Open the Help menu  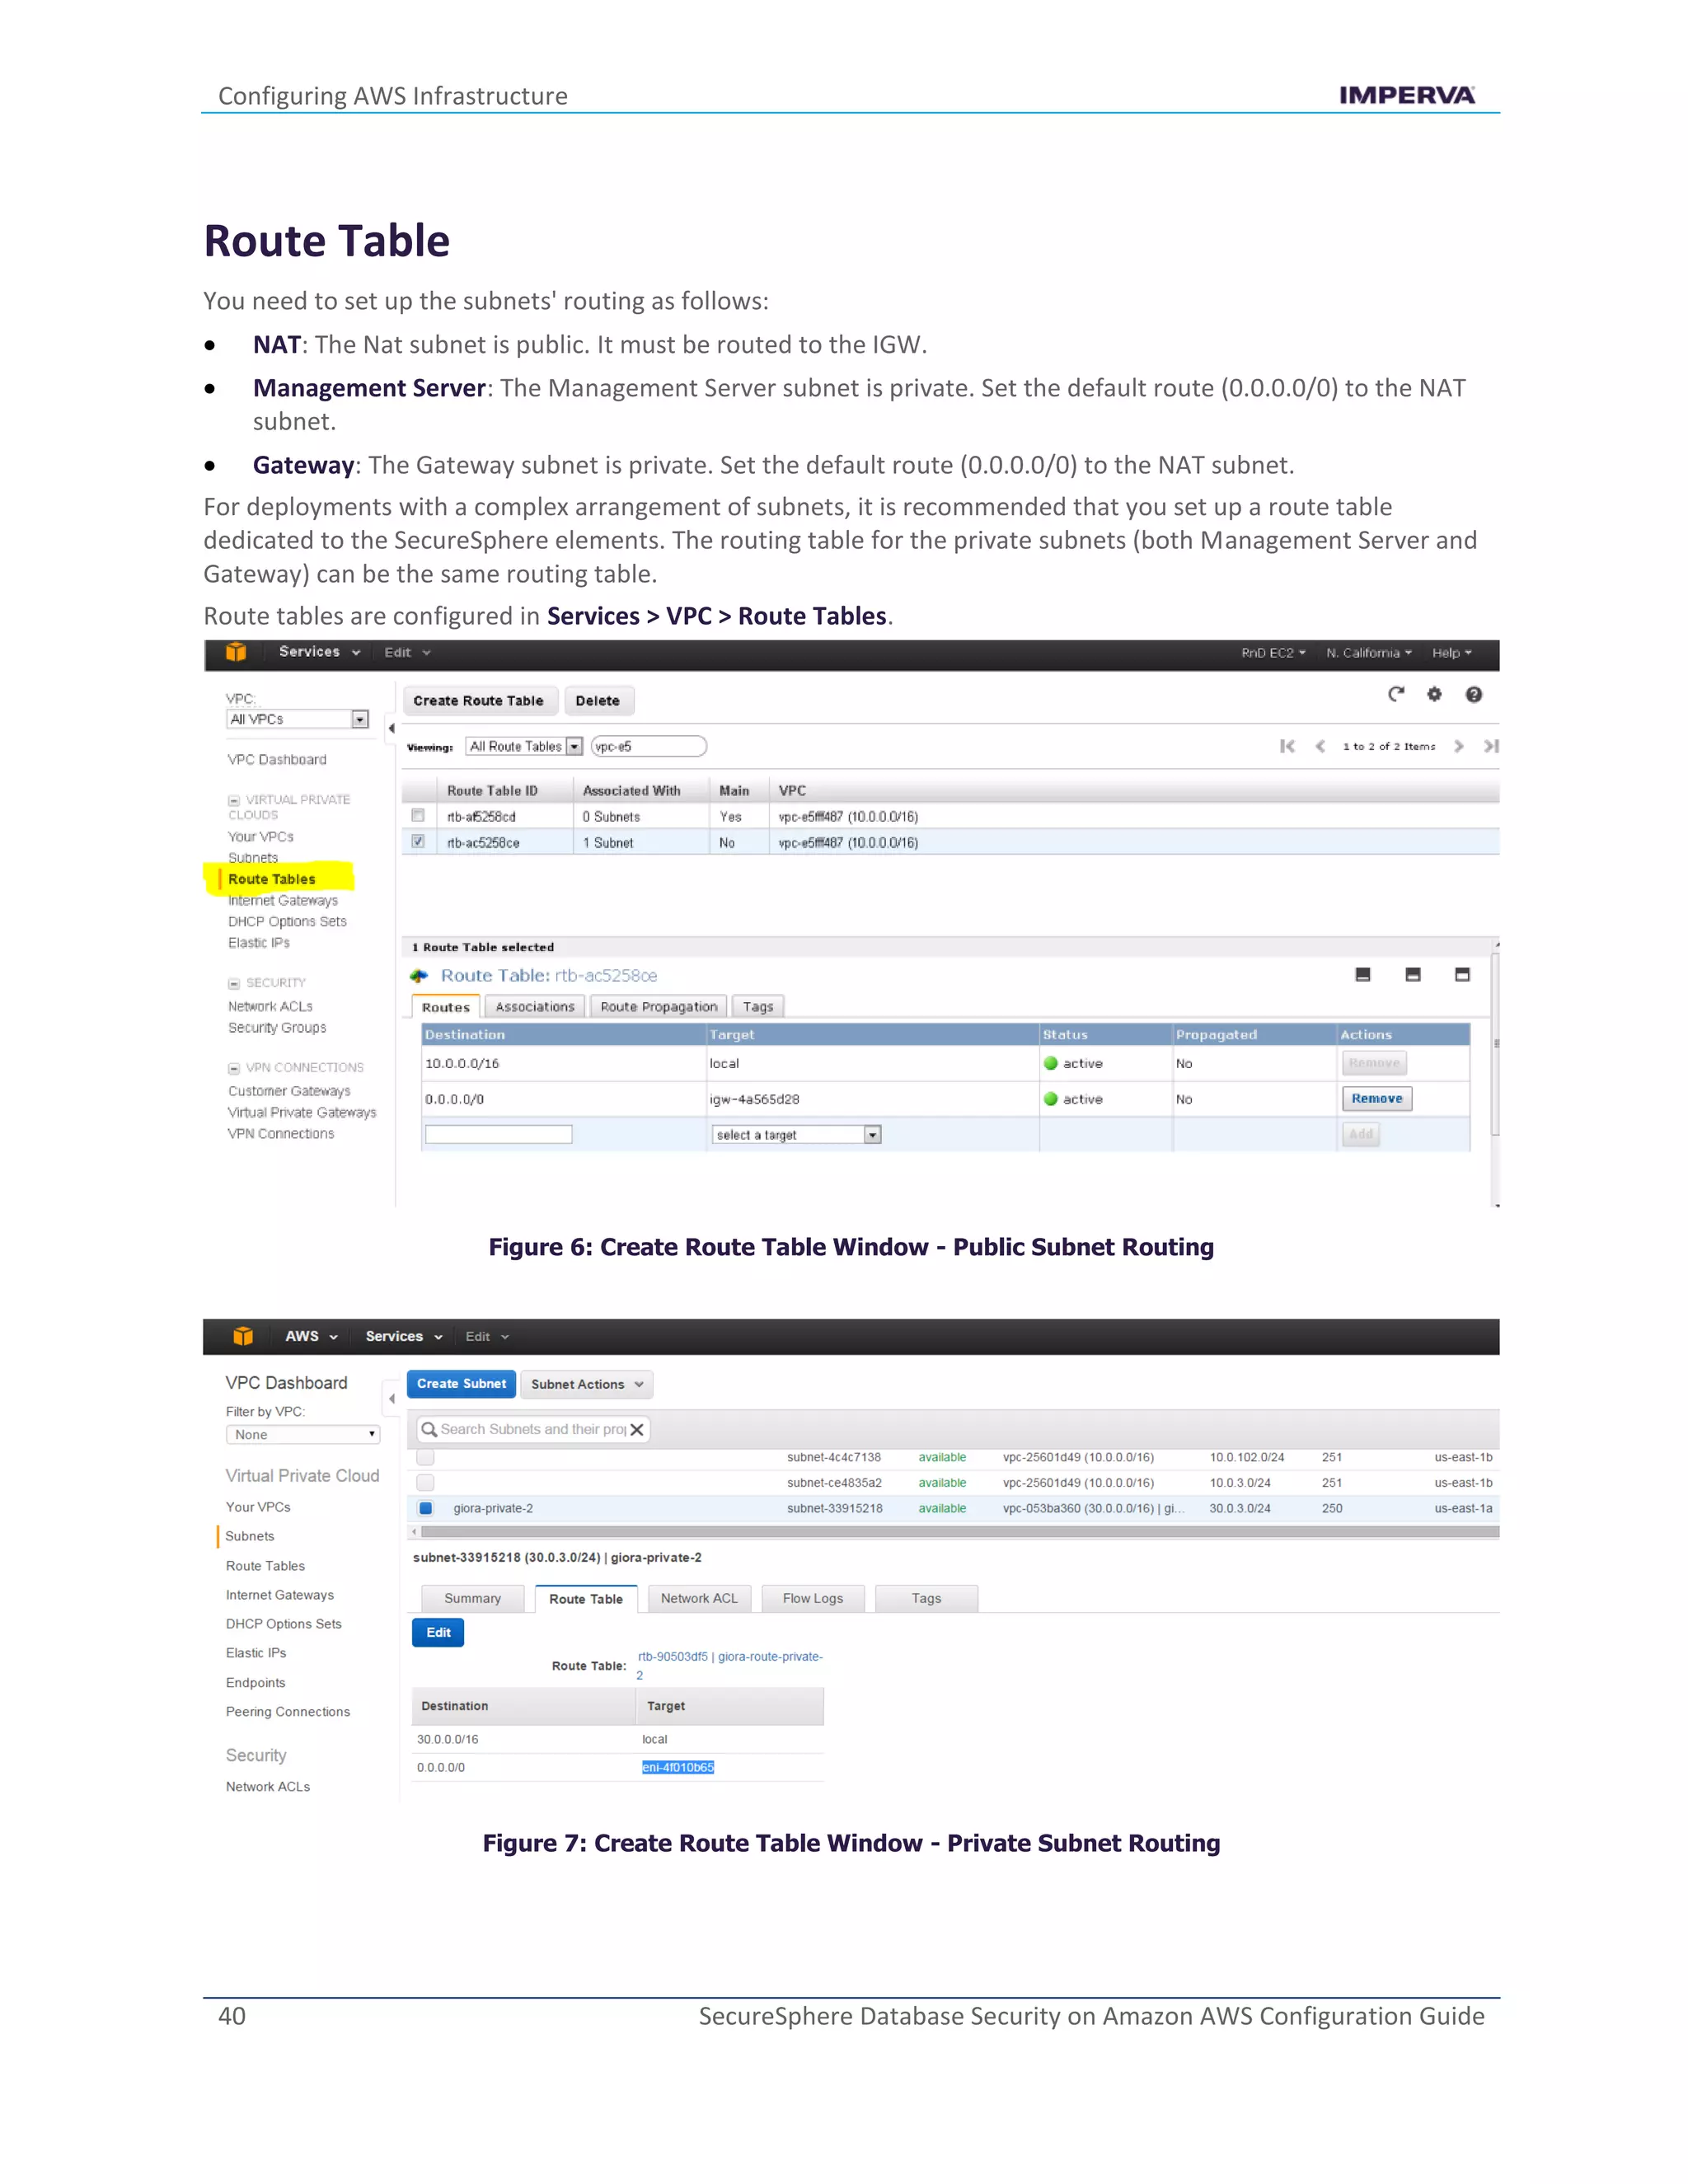pyautogui.click(x=1452, y=653)
